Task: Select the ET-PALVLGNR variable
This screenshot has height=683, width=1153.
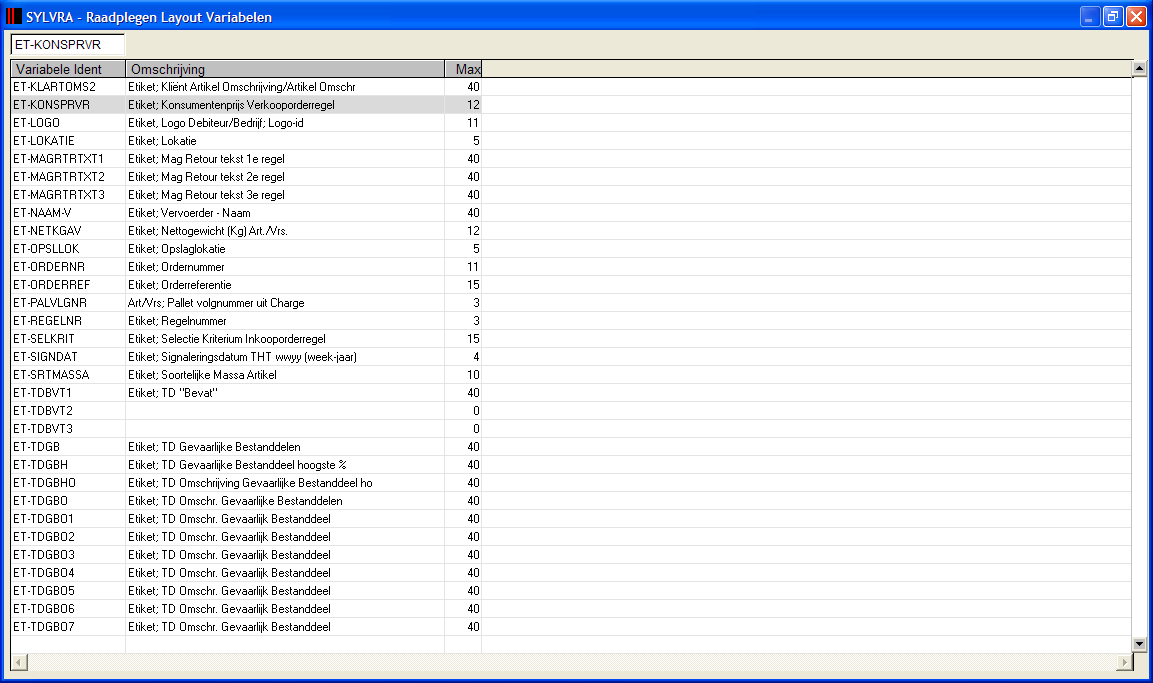Action: tap(50, 303)
